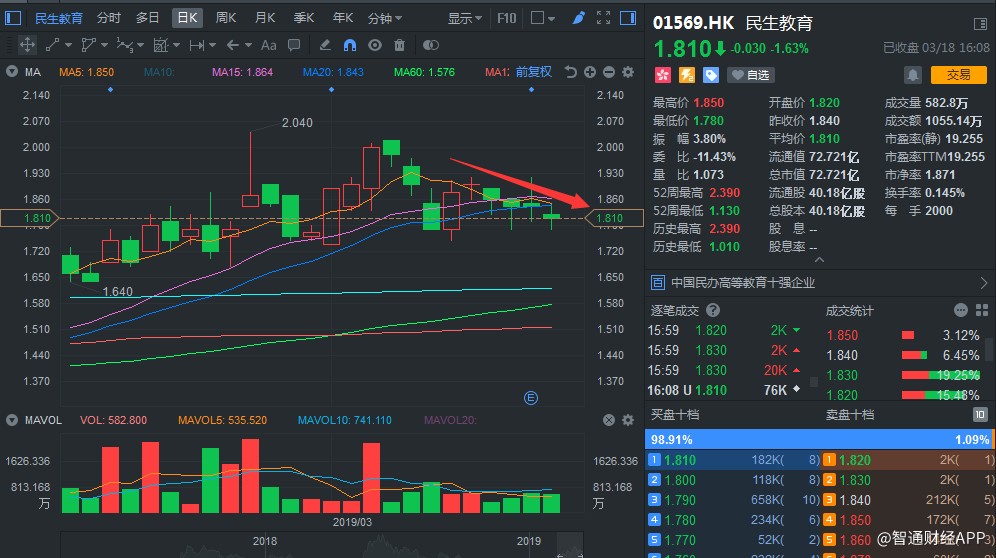Toggle the overlapping circles compare icon

[x=431, y=45]
